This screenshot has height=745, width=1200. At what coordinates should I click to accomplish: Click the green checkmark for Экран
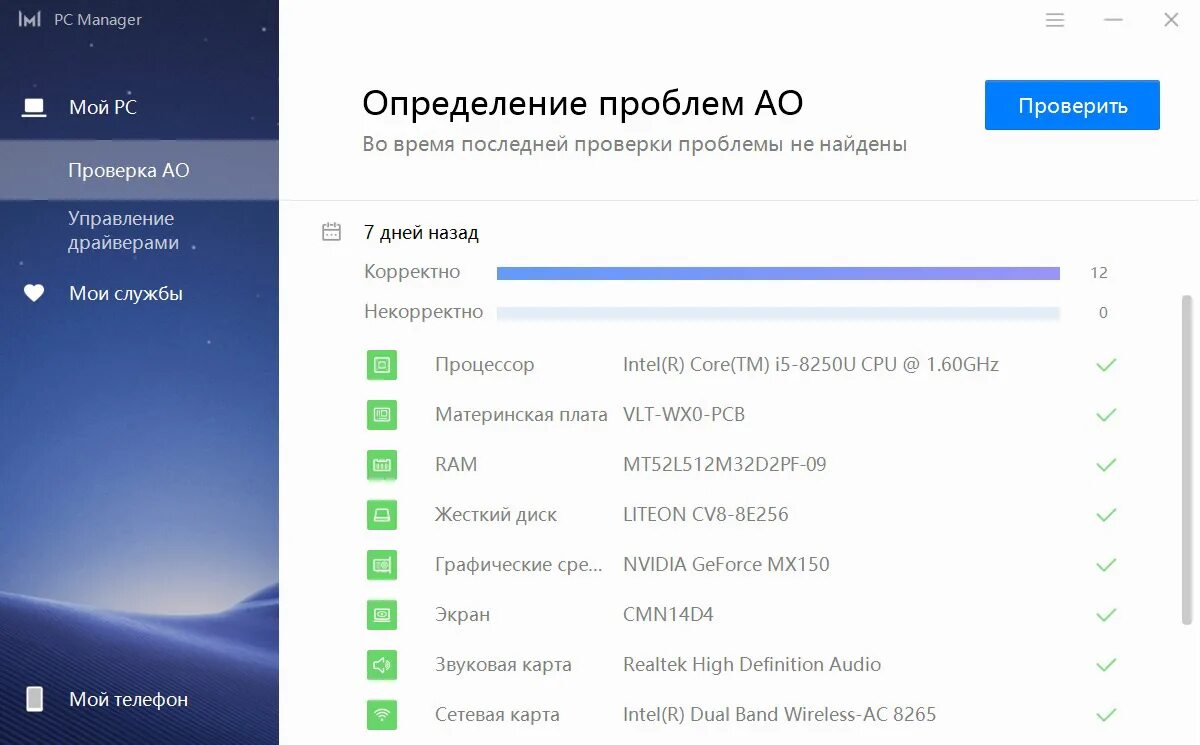tap(1106, 615)
